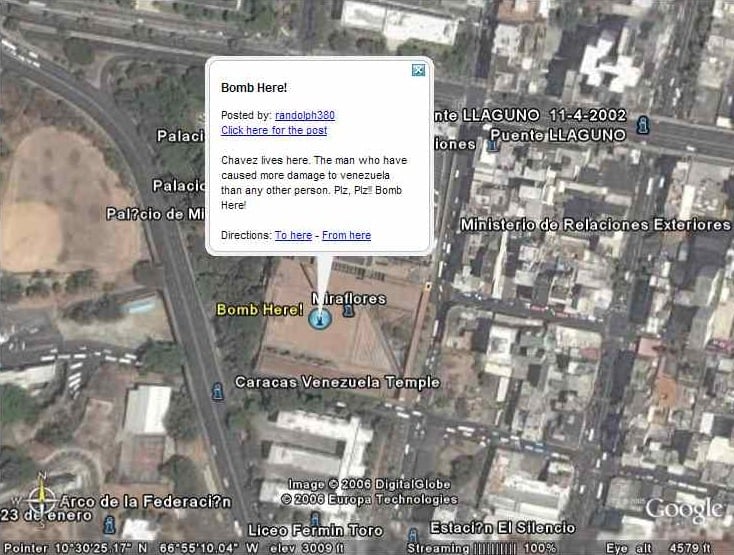The image size is (734, 555).
Task: Select the Miraflores placemark icon
Action: point(347,309)
